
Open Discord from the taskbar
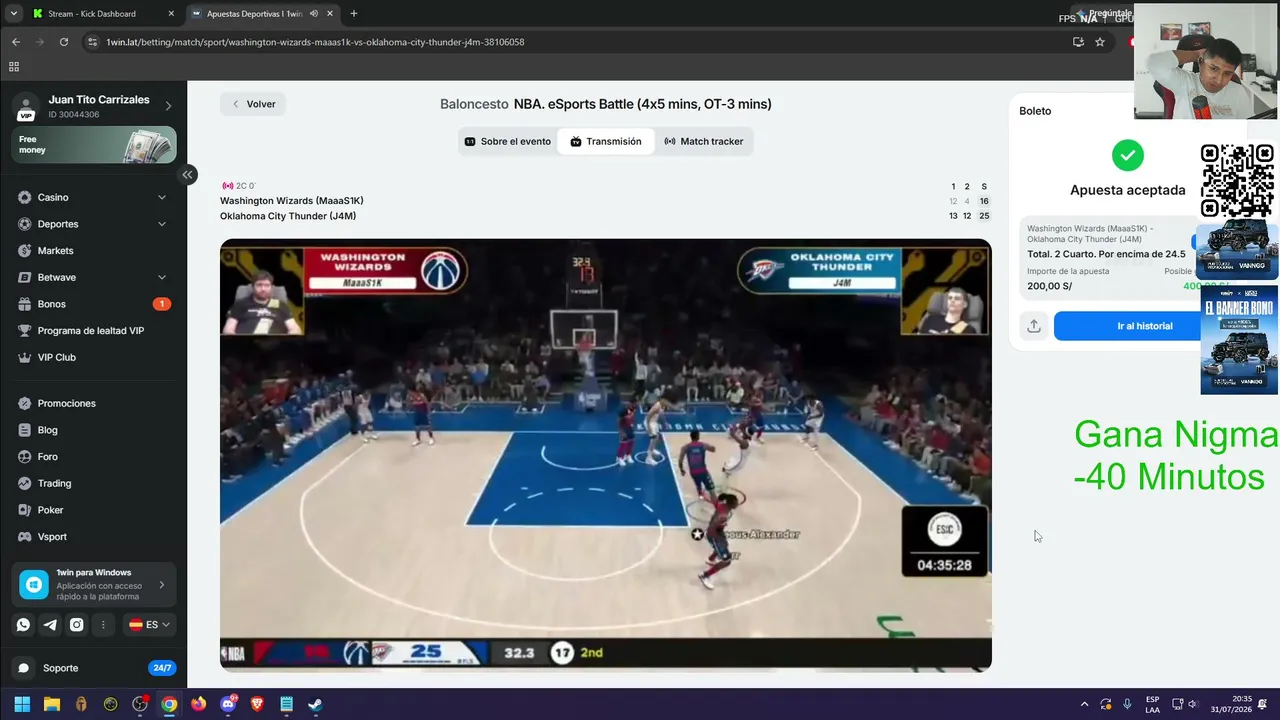[x=228, y=704]
